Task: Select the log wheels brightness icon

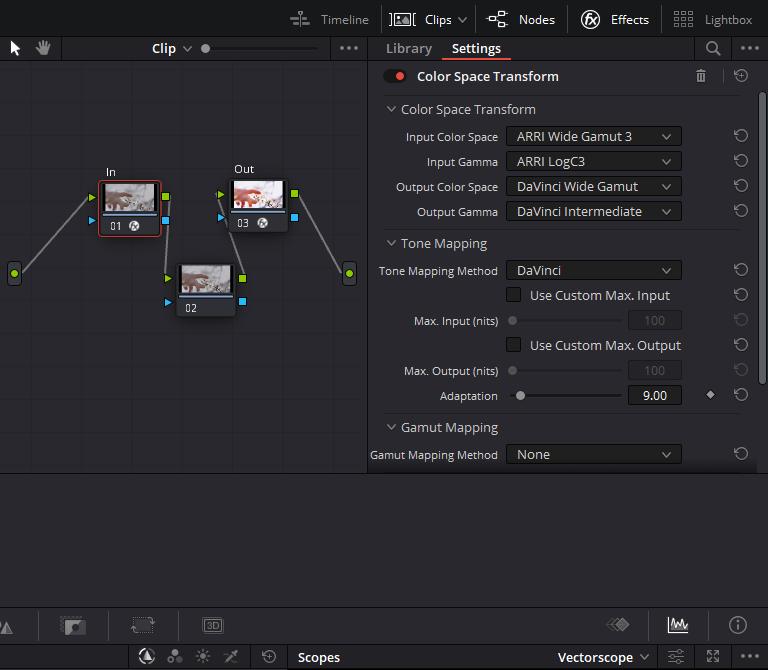Action: (x=203, y=656)
